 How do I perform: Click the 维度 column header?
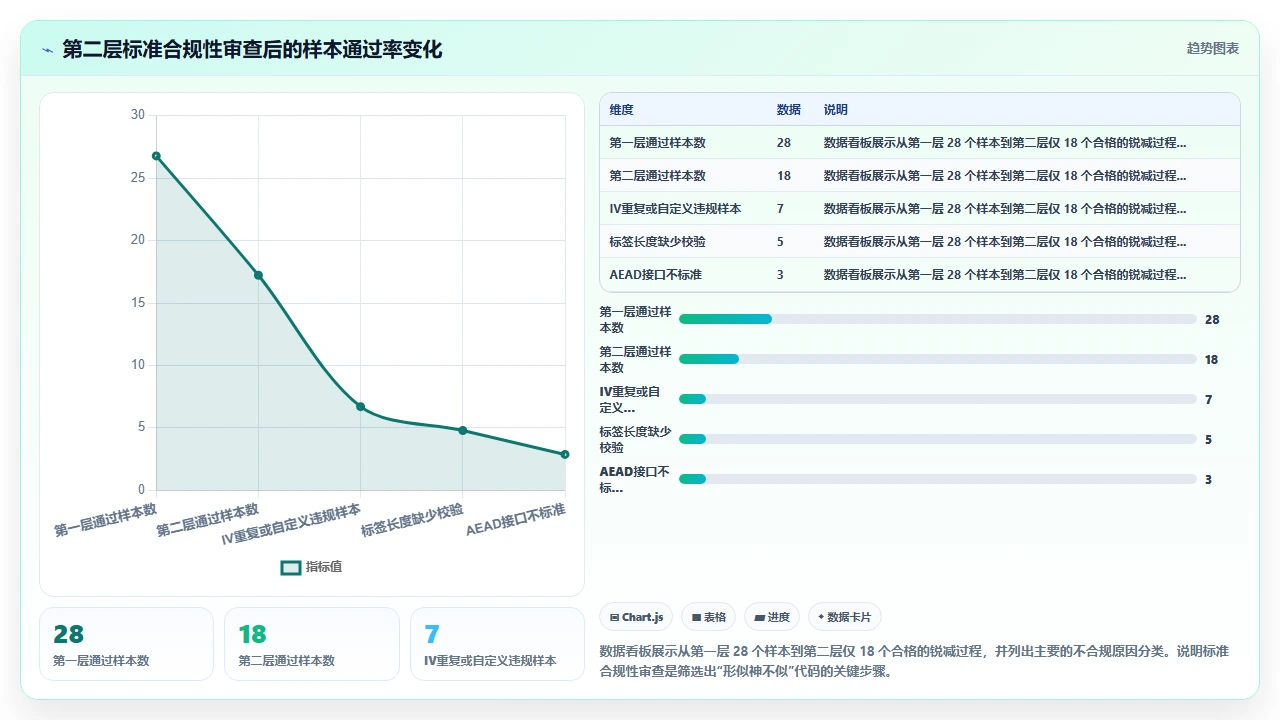622,110
